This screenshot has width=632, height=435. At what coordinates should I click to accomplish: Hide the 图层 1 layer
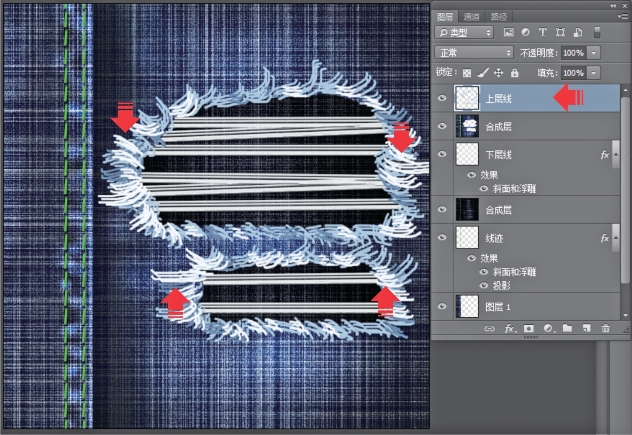[x=442, y=306]
